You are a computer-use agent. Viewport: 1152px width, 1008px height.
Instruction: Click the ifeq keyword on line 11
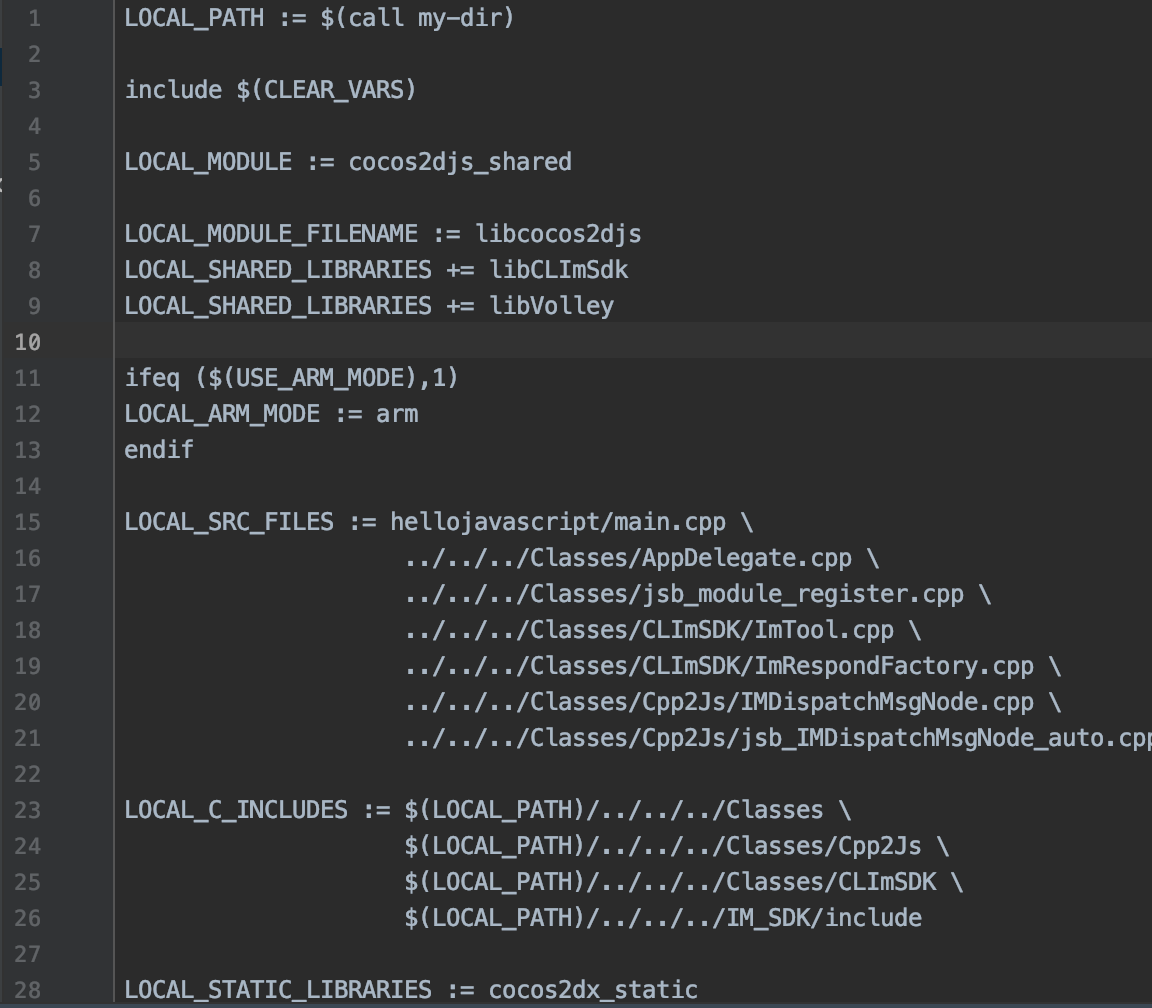pos(152,378)
